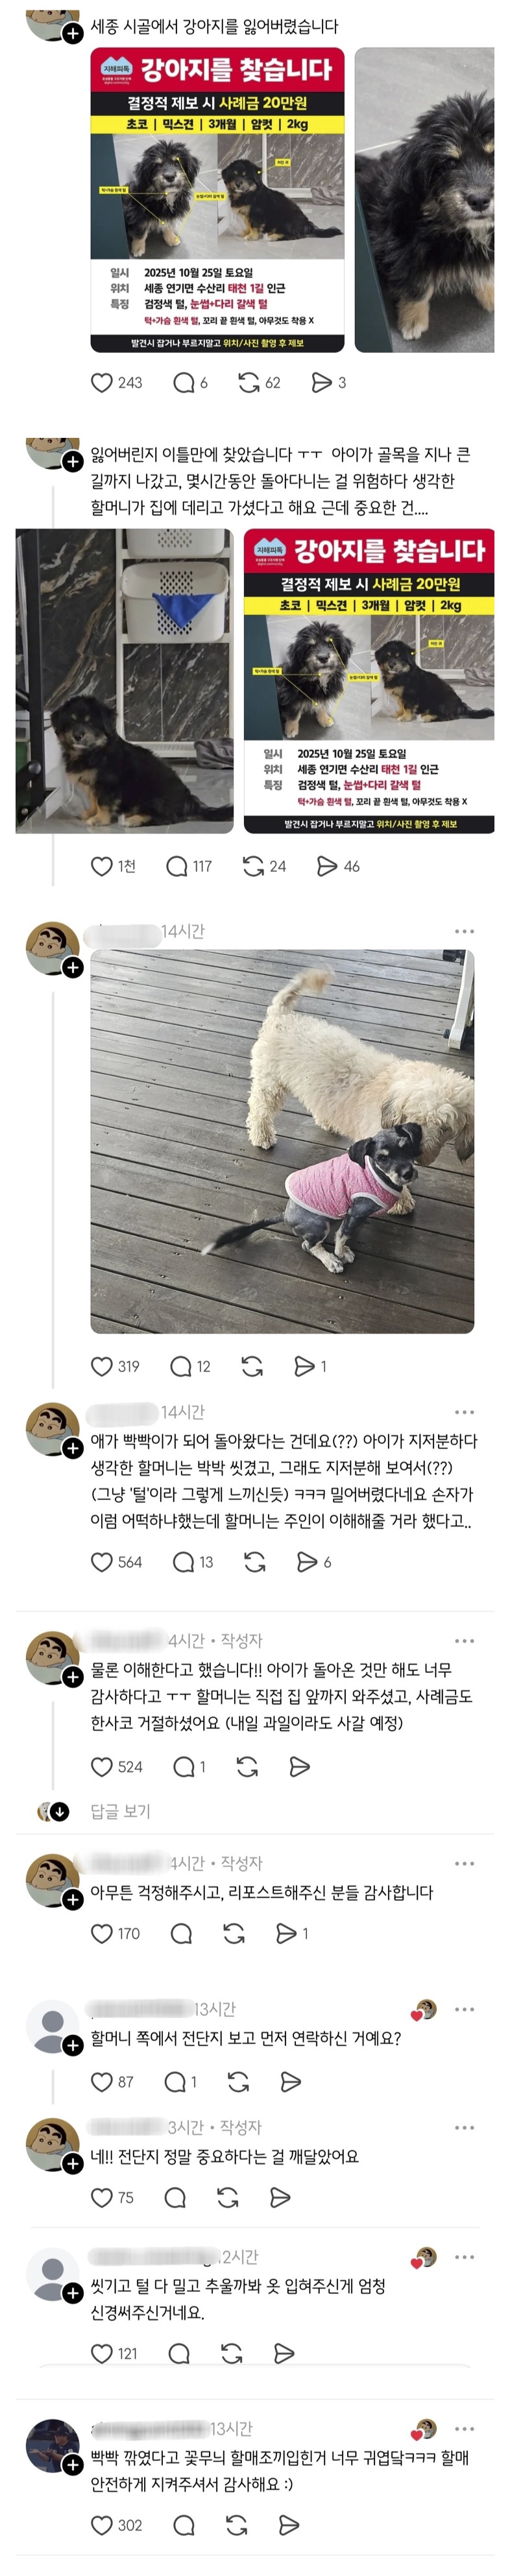This screenshot has height=2576, width=510.
Task: Repost the post showing 62 reposts
Action: (249, 382)
